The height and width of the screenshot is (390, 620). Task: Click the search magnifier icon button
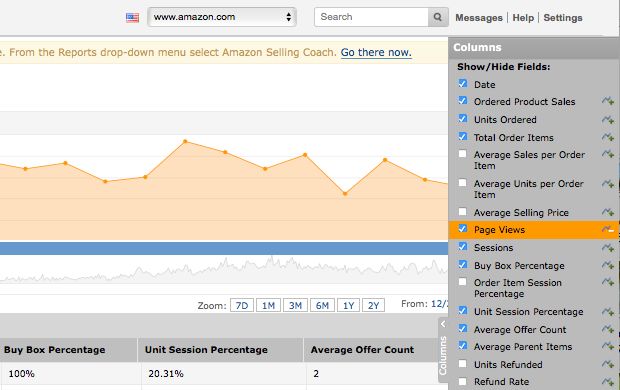coord(438,17)
